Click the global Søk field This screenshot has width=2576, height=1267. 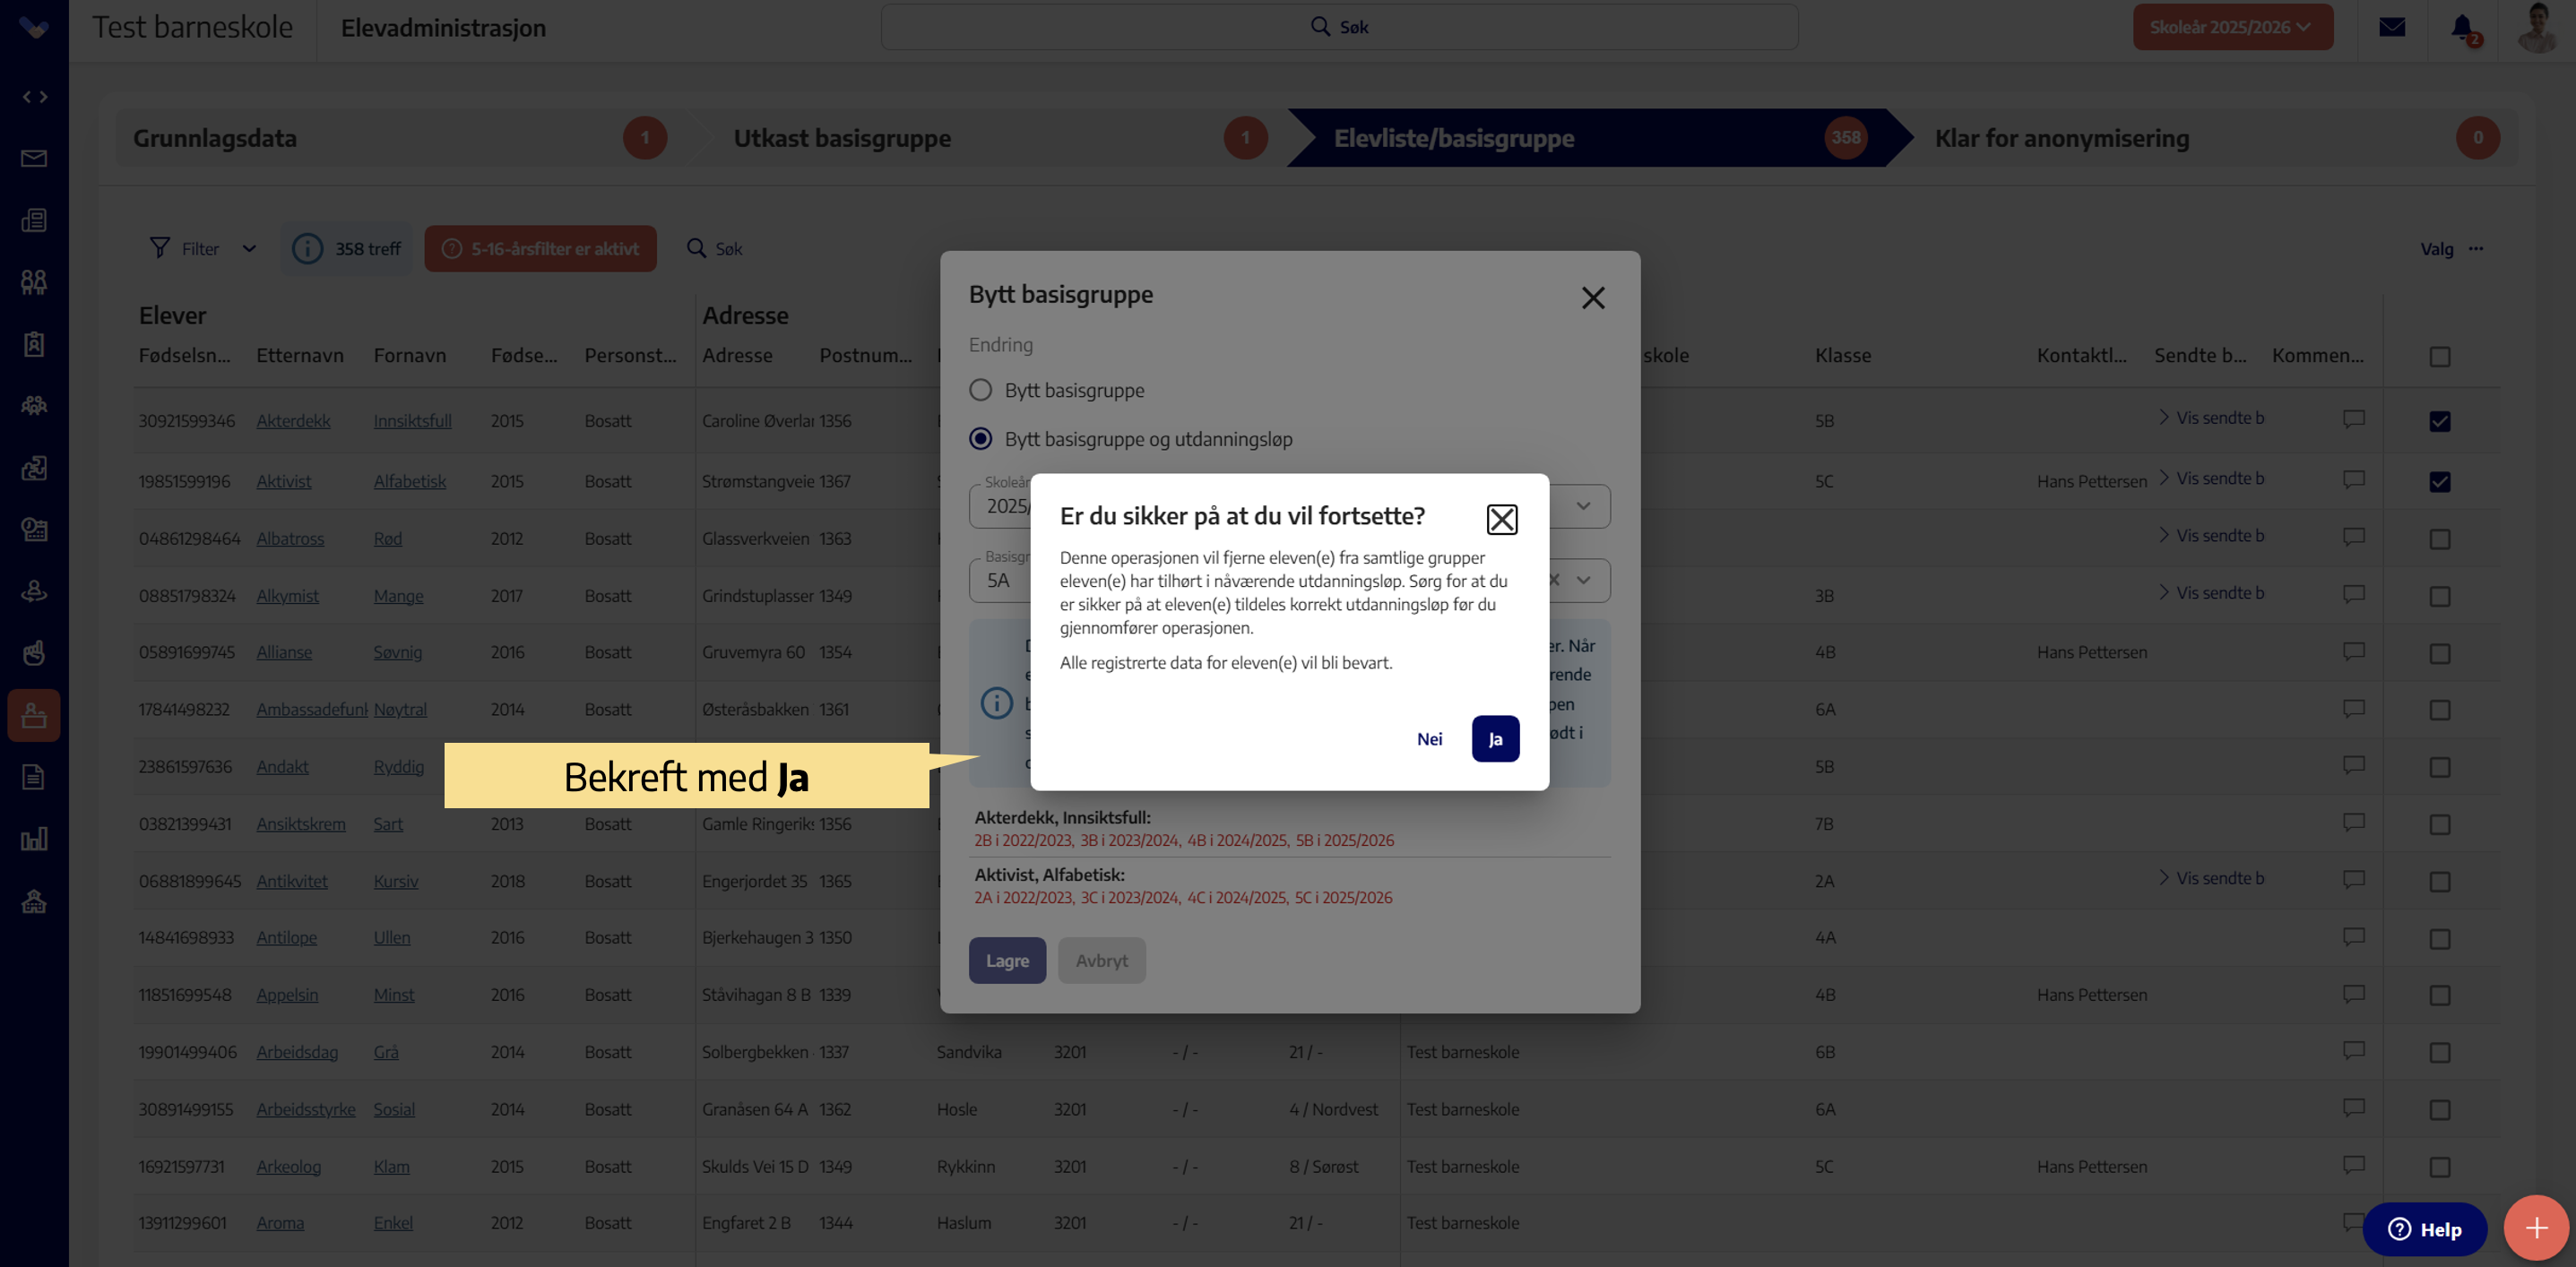(1339, 27)
